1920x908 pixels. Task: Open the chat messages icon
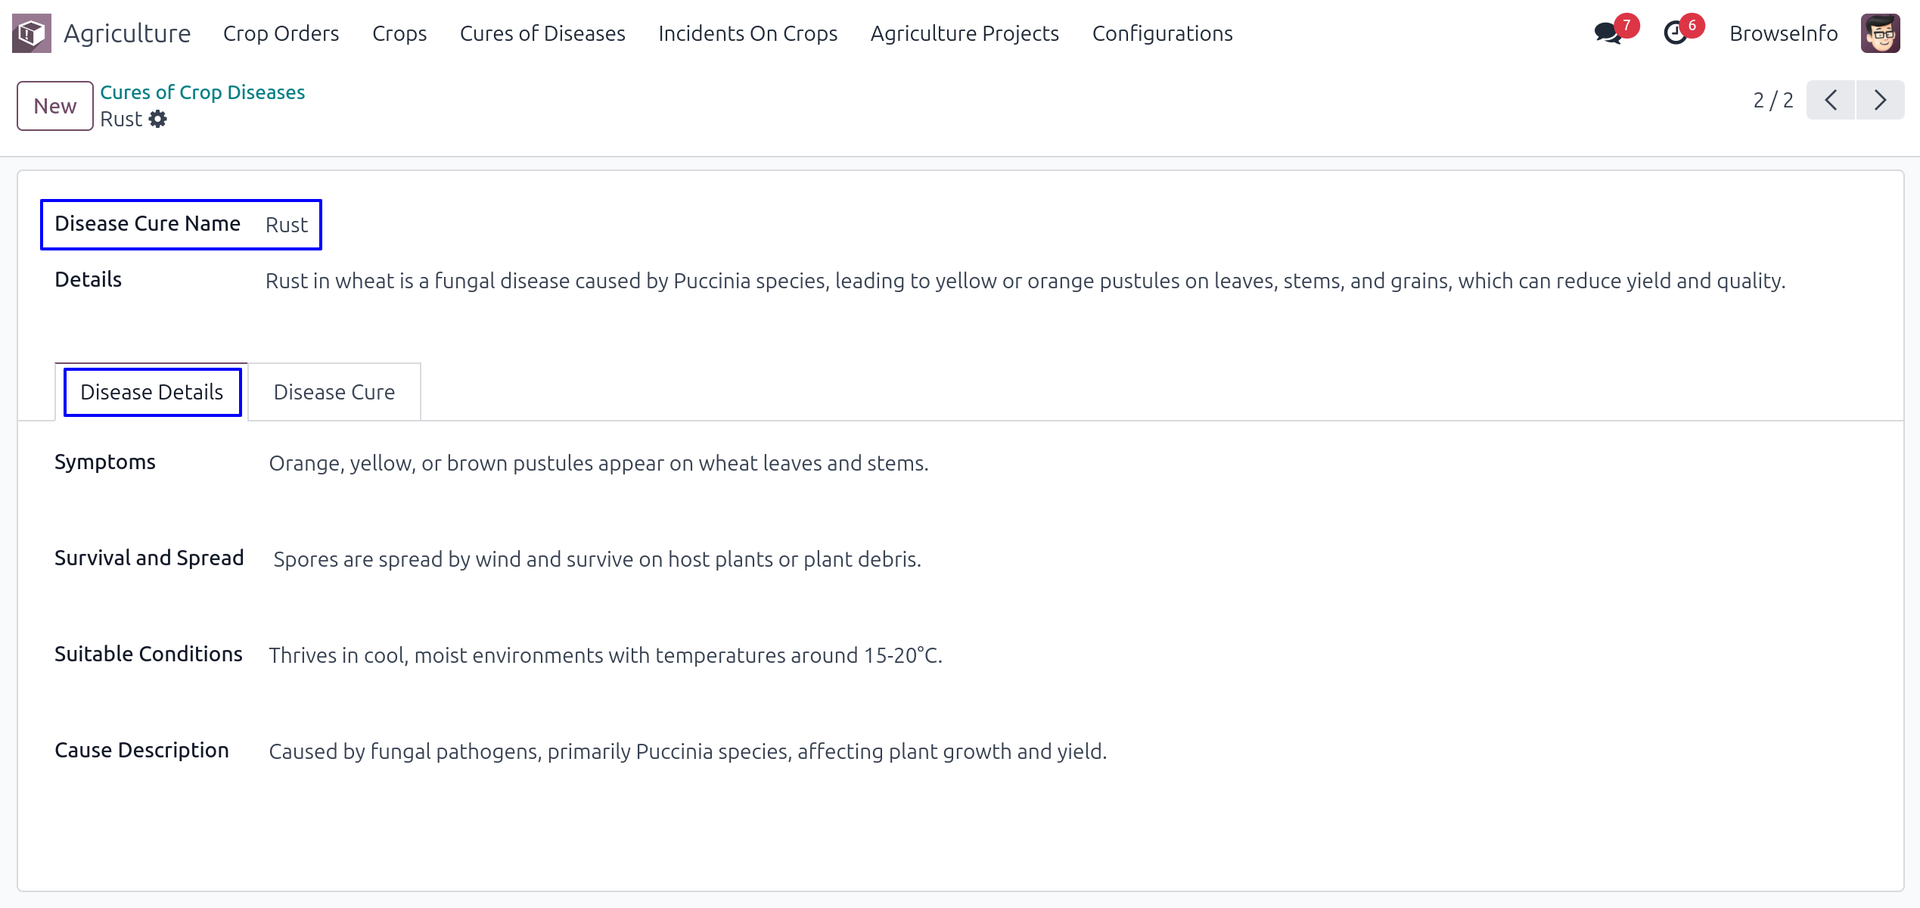pyautogui.click(x=1608, y=33)
